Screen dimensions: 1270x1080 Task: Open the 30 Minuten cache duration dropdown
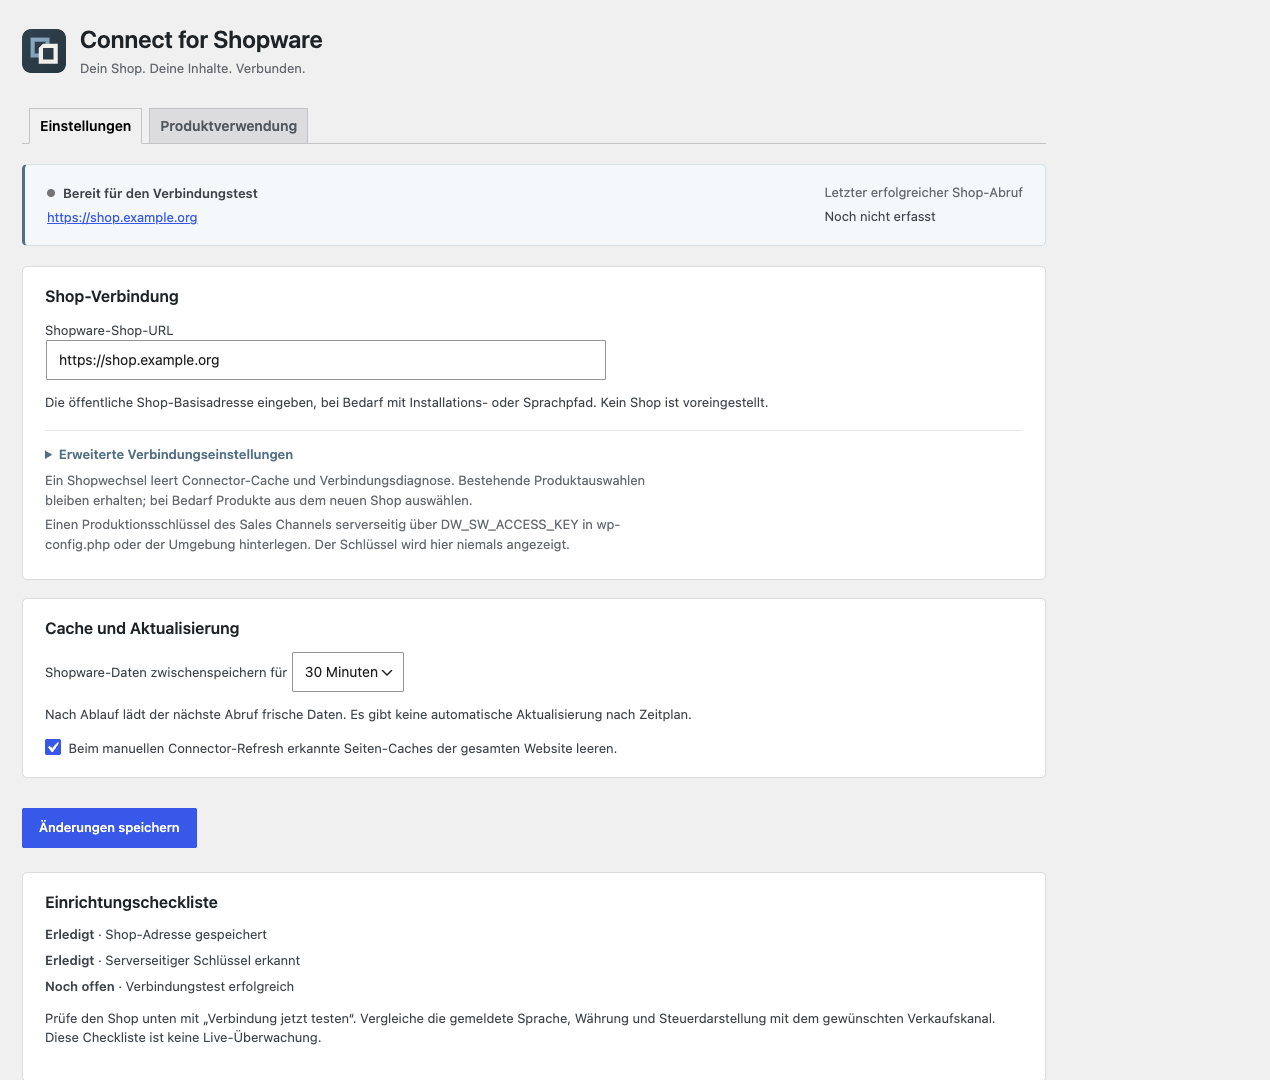[x=348, y=672]
